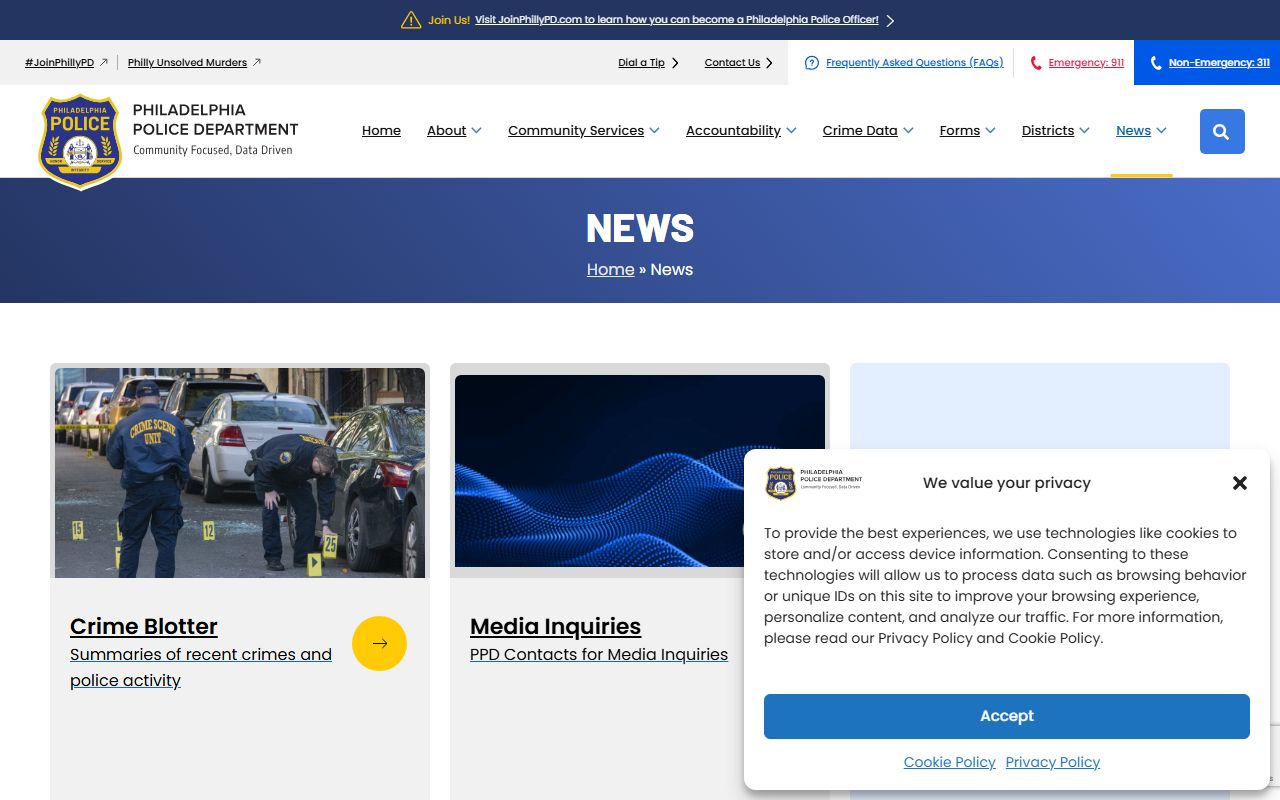
Task: Visit JoinPhillyPD.com banner link
Action: click(x=677, y=20)
